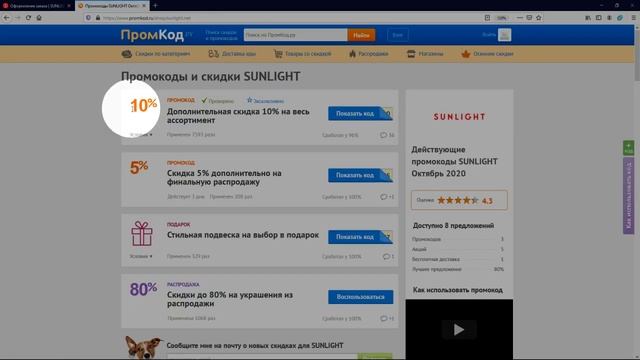Select the Доступно 8 предложений heading
Viewport: 640px width, 360px height.
[453, 225]
